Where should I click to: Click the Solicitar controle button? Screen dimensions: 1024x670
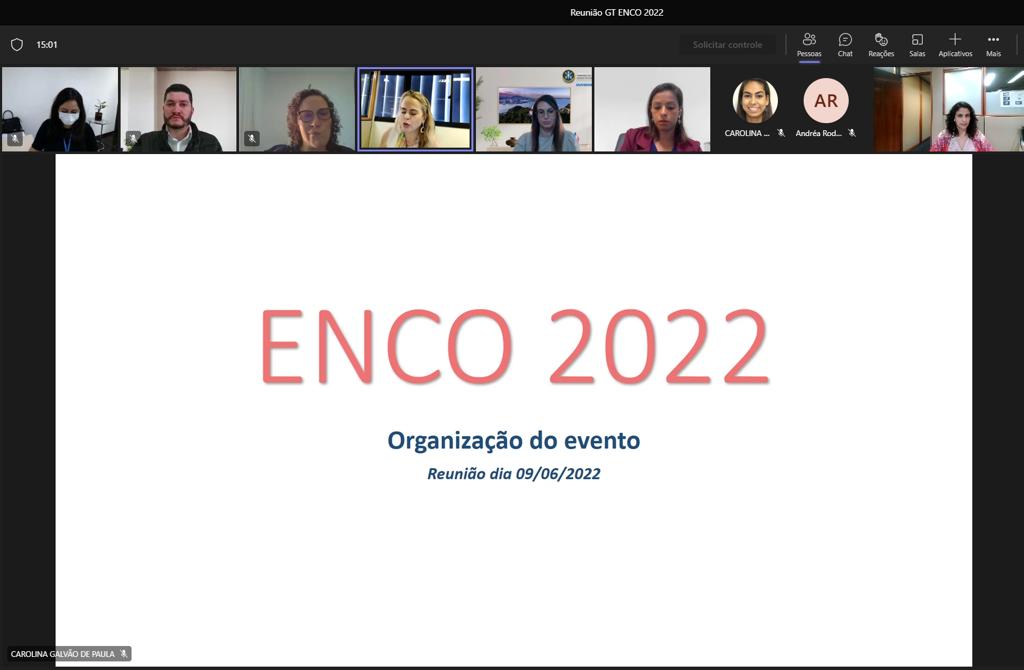(727, 44)
